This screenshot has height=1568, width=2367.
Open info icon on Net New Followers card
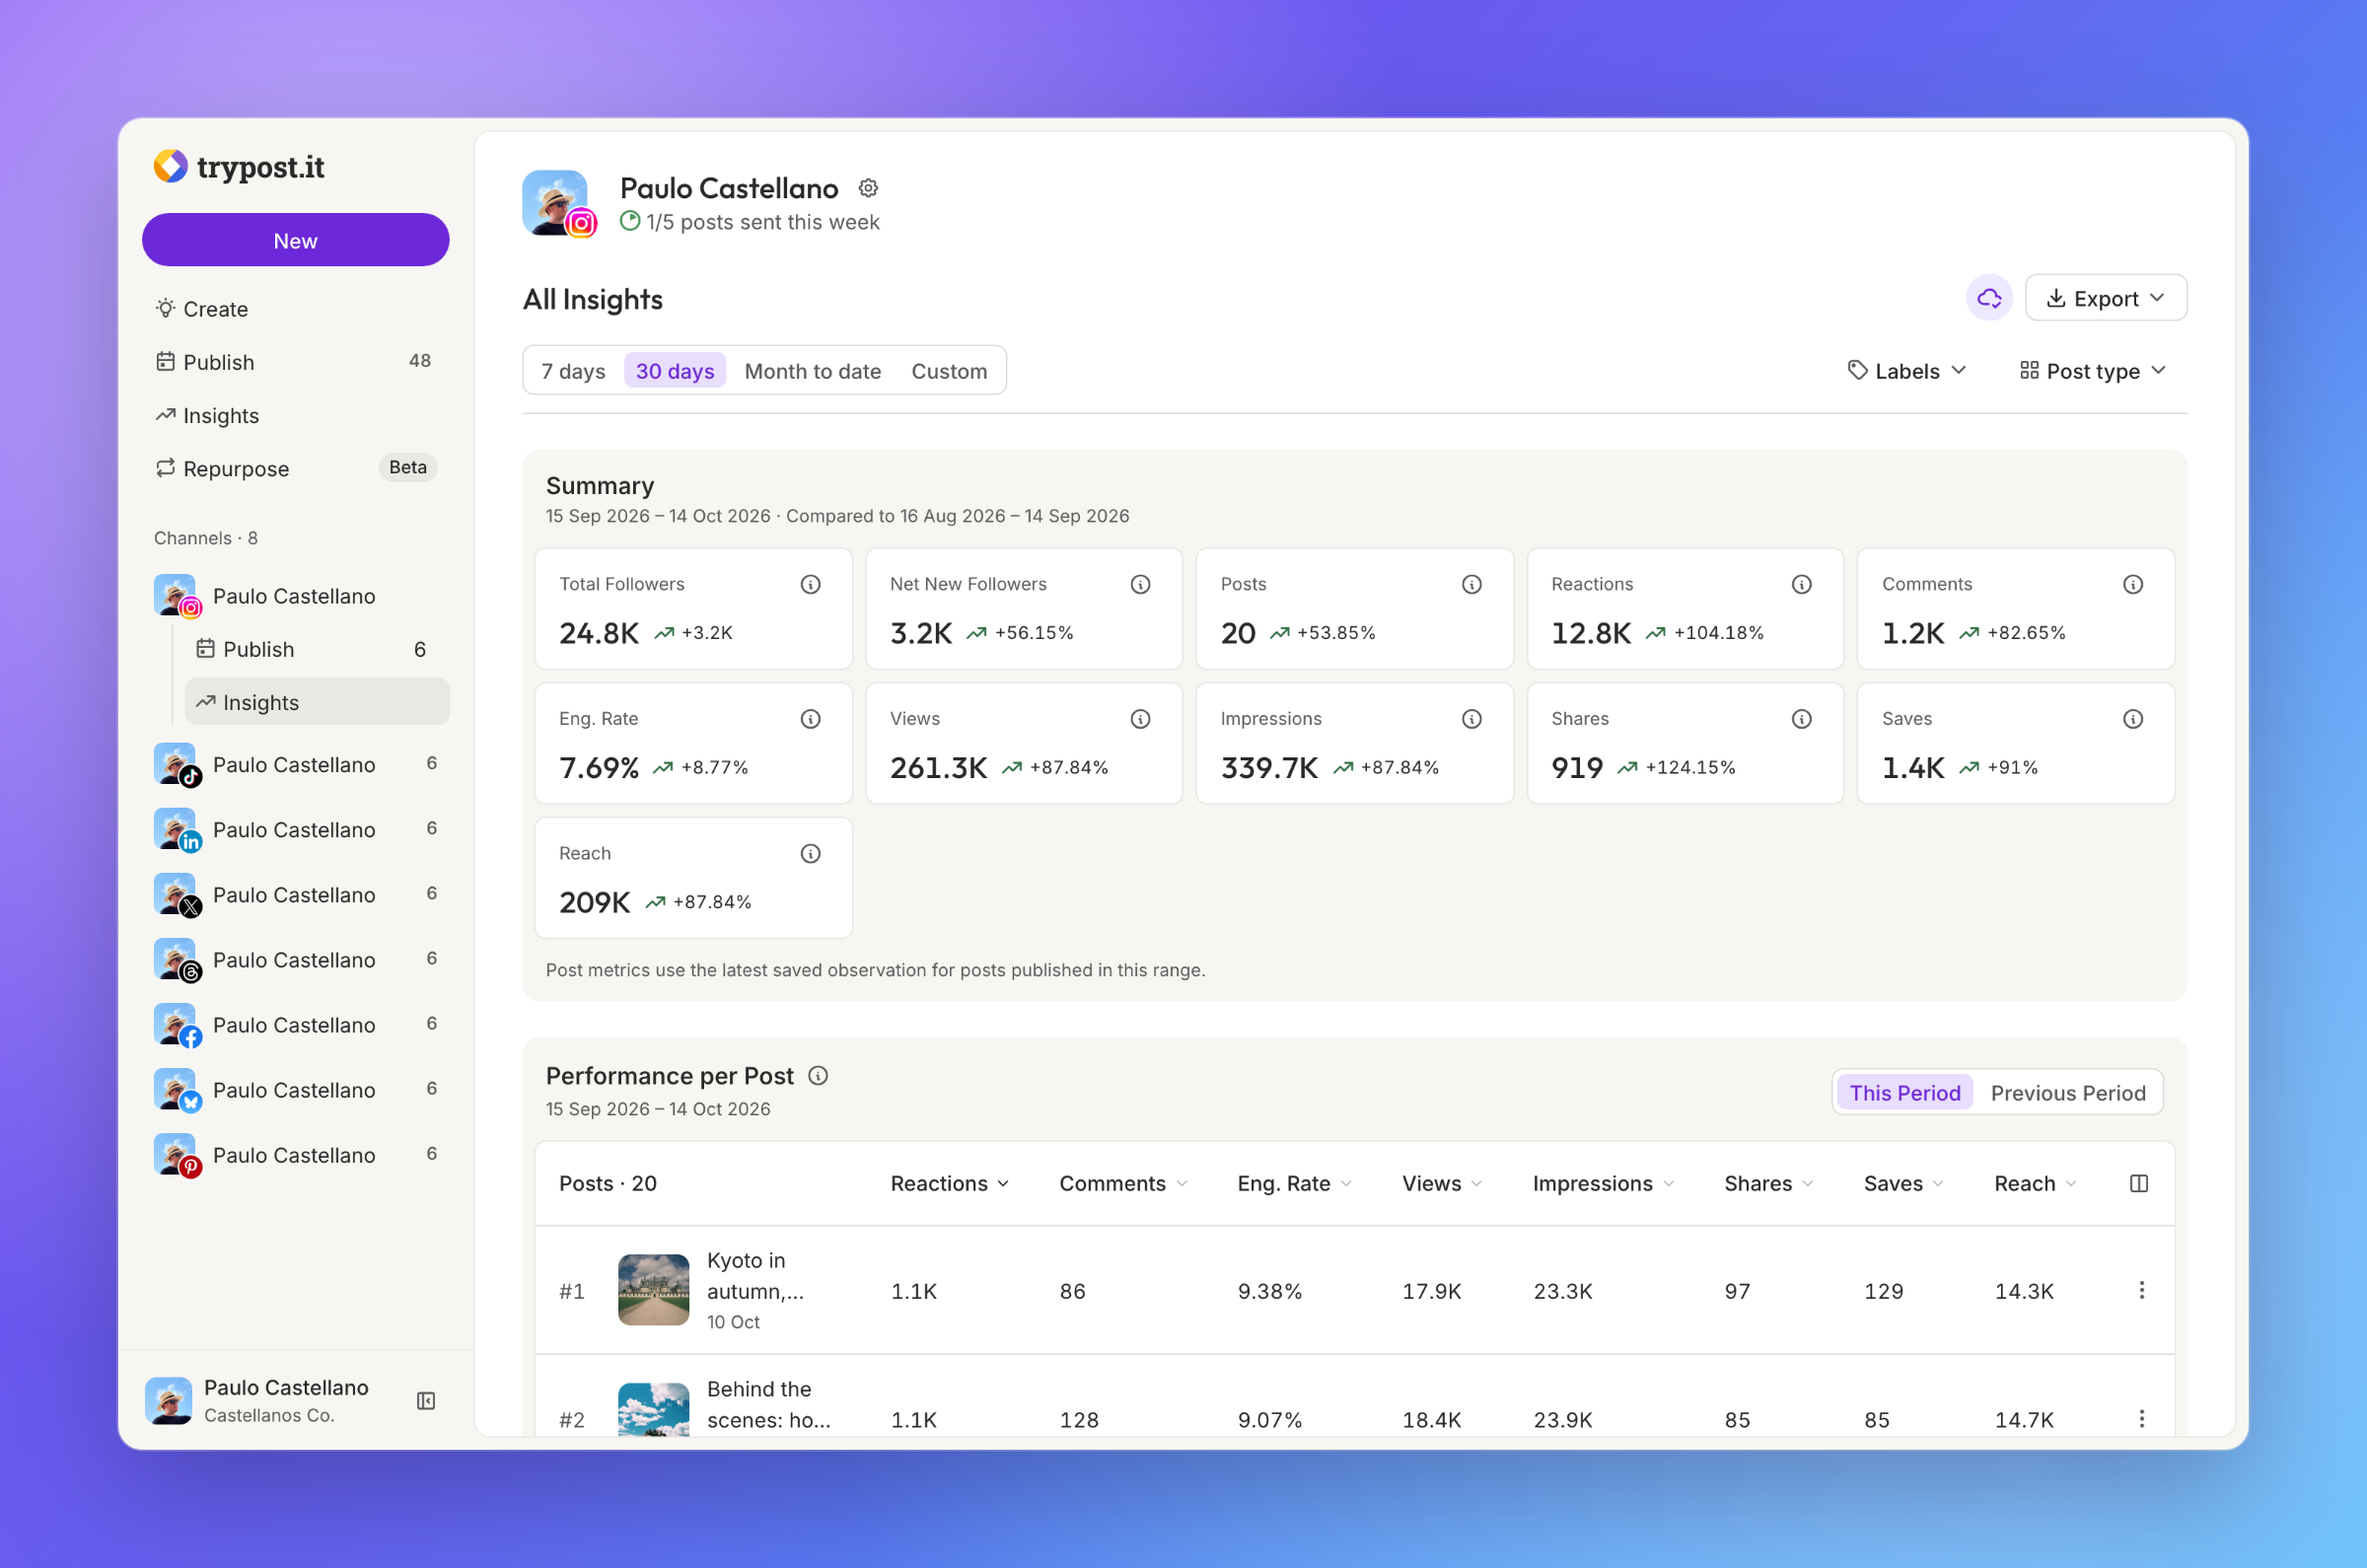tap(1141, 584)
